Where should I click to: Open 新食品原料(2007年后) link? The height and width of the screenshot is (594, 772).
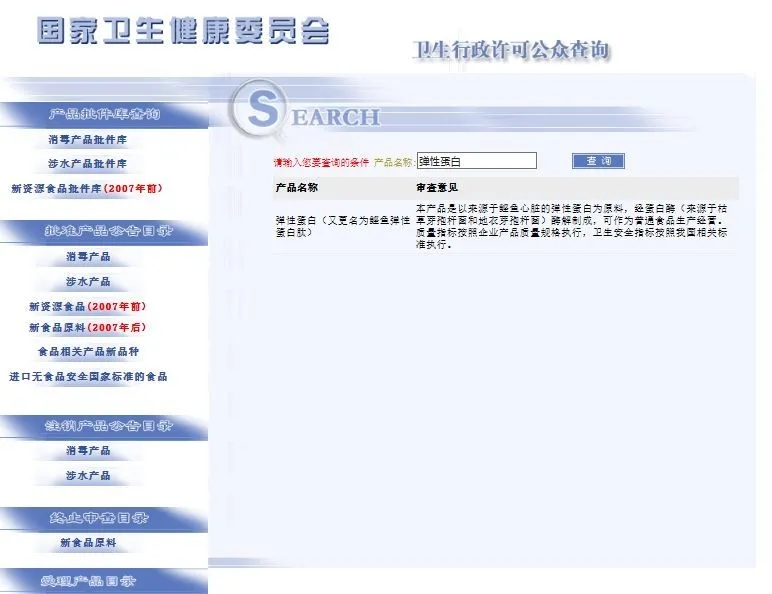[88, 328]
